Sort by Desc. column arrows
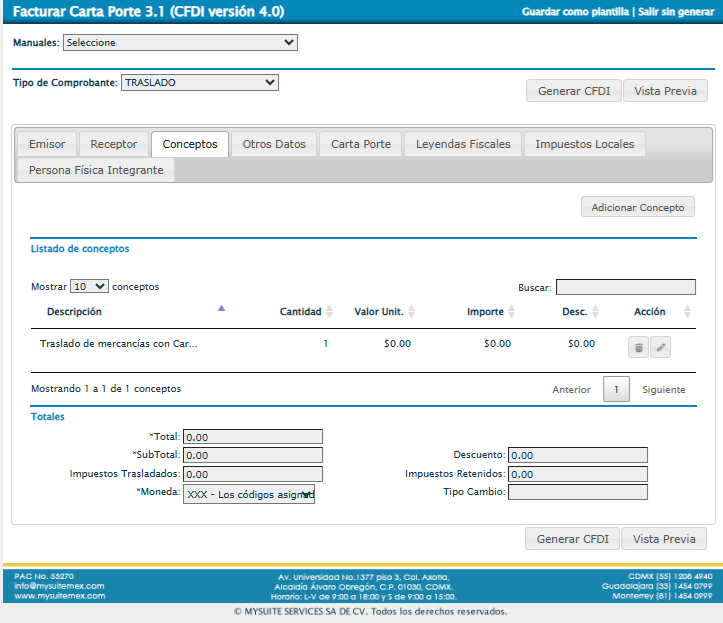723x623 pixels. point(595,312)
